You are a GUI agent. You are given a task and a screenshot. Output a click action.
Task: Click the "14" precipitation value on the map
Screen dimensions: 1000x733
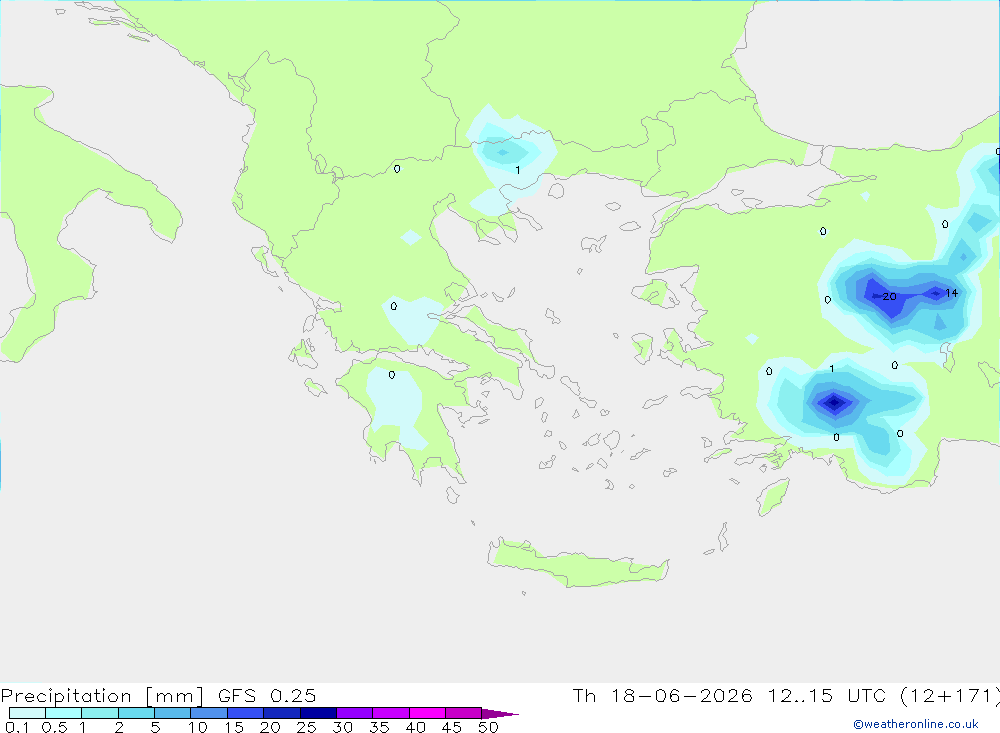point(952,293)
